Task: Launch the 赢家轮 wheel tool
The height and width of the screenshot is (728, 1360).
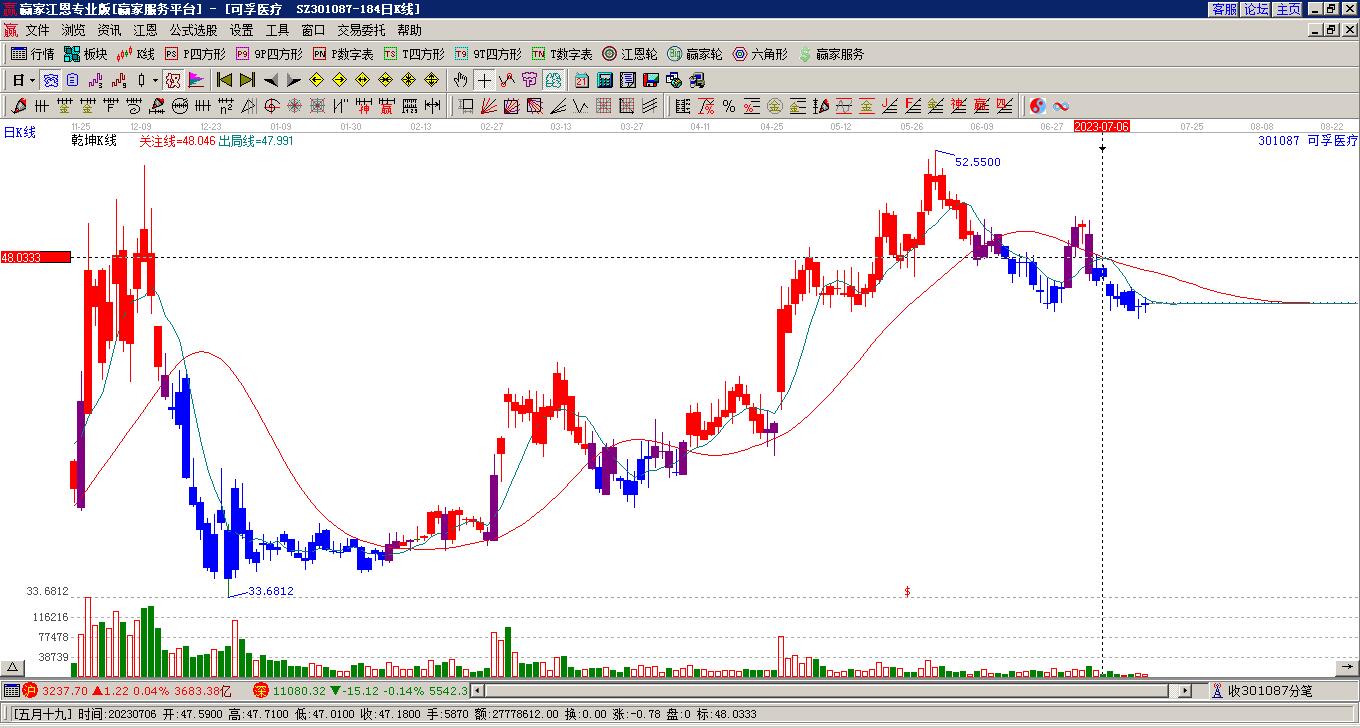Action: coord(695,54)
